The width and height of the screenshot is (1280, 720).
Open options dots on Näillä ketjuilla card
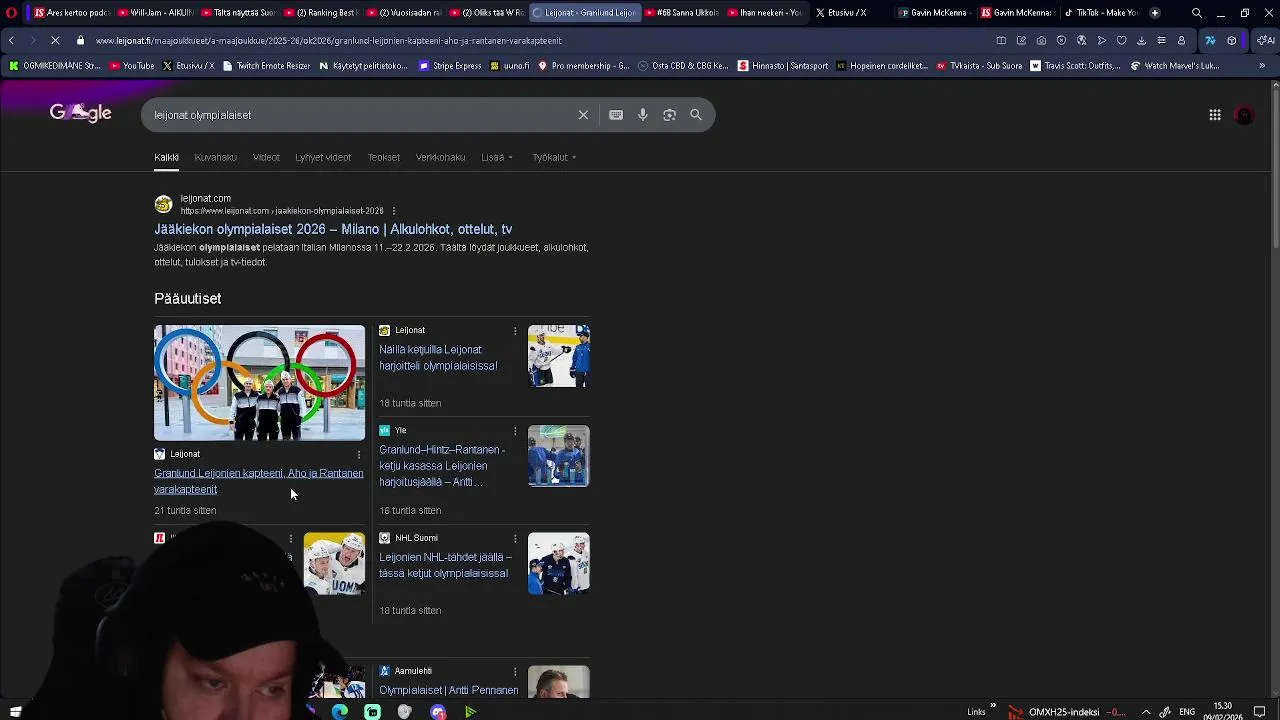pyautogui.click(x=515, y=331)
